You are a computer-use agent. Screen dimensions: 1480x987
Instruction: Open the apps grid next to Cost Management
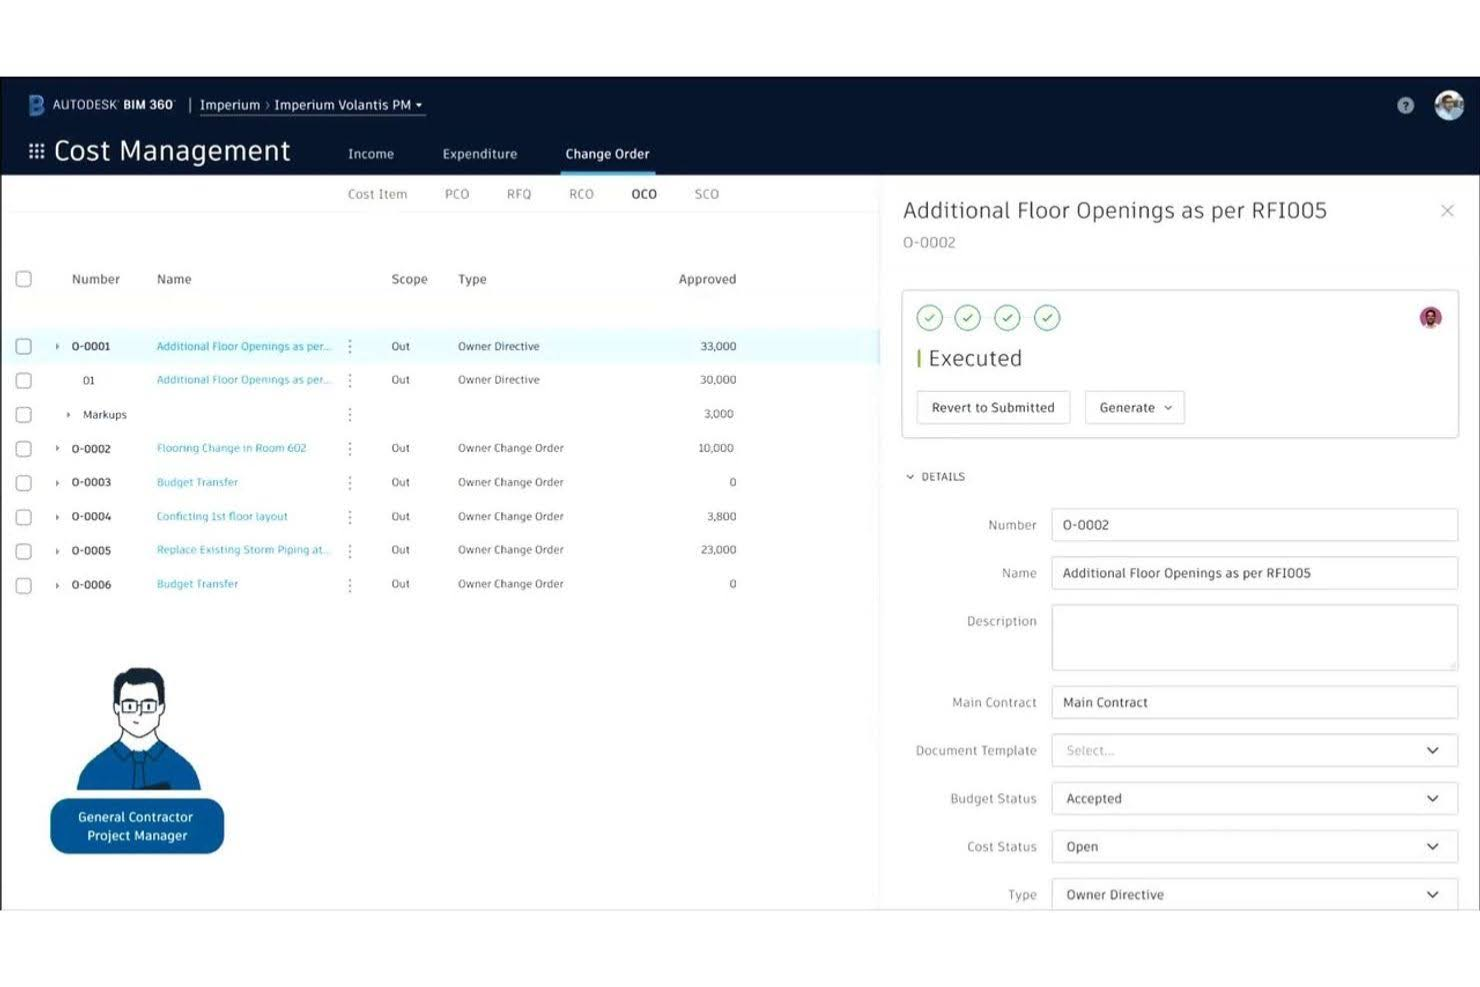[36, 150]
